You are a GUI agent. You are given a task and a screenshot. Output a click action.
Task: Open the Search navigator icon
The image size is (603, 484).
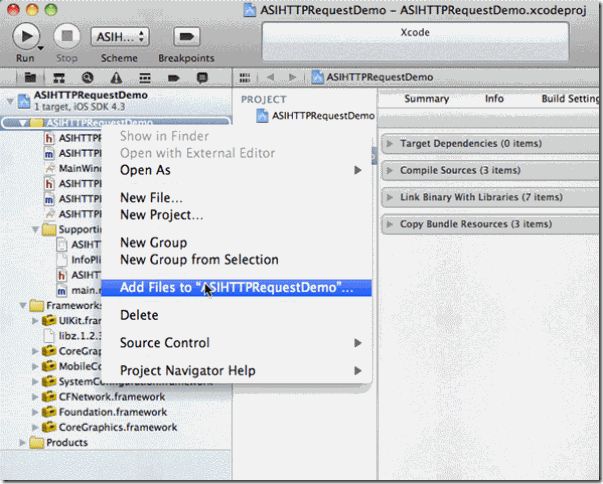click(x=88, y=77)
